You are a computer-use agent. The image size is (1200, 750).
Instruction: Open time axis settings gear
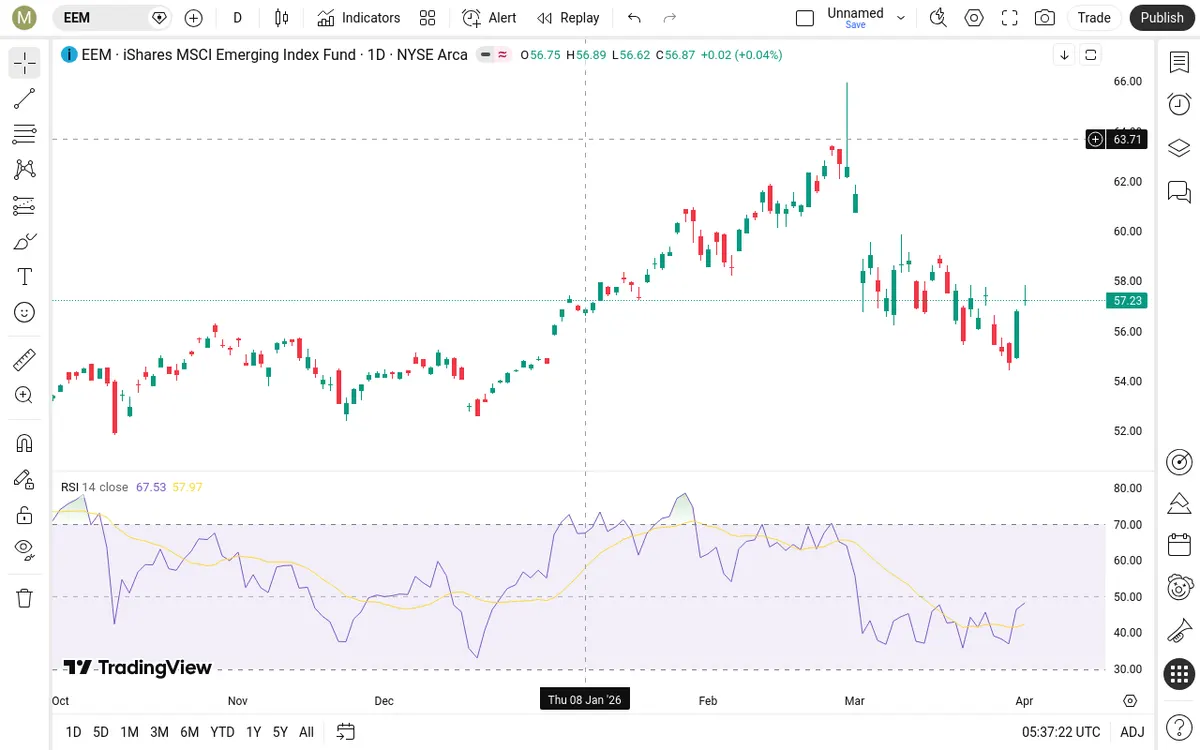pos(1130,701)
